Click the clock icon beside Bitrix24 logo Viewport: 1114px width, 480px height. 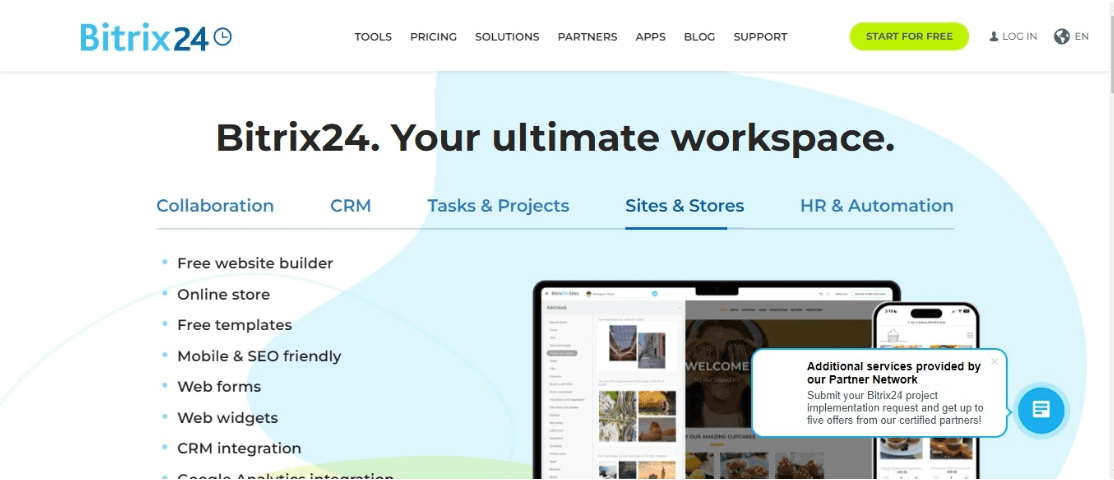tap(223, 36)
